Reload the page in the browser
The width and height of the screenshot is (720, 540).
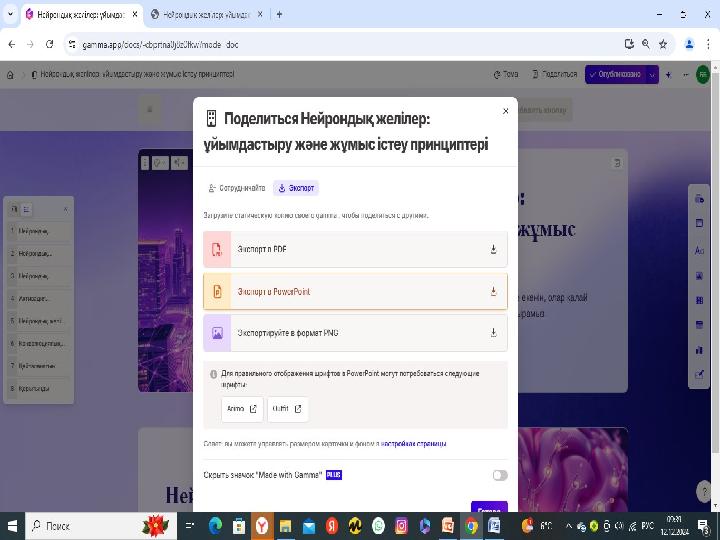coord(50,45)
